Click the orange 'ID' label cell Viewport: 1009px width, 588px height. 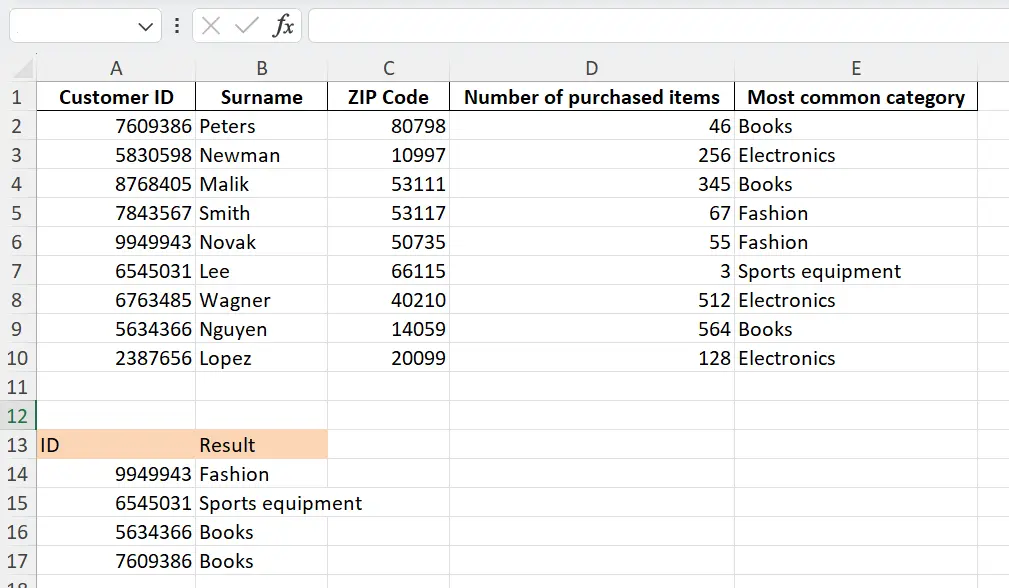(116, 444)
